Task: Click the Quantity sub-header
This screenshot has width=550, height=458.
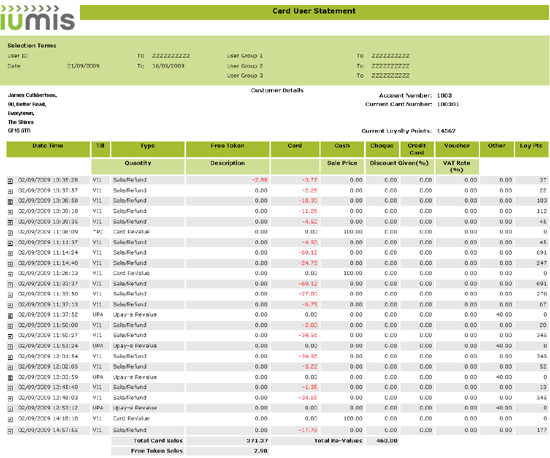Action: point(138,167)
